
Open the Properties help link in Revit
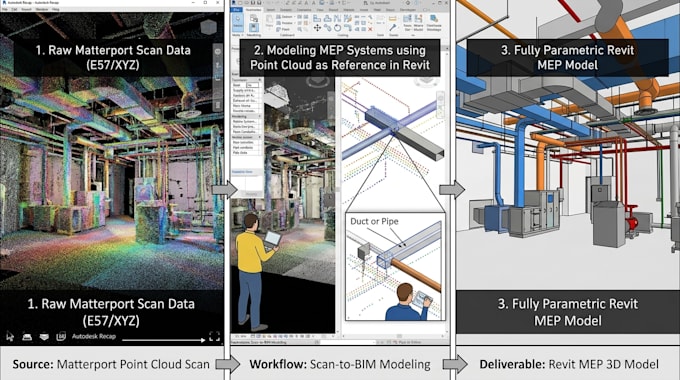(x=242, y=172)
